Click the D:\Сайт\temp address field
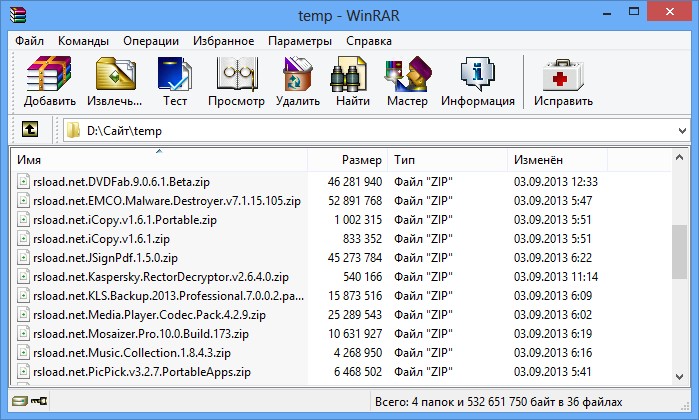Image resolution: width=699 pixels, height=420 pixels. 370,131
